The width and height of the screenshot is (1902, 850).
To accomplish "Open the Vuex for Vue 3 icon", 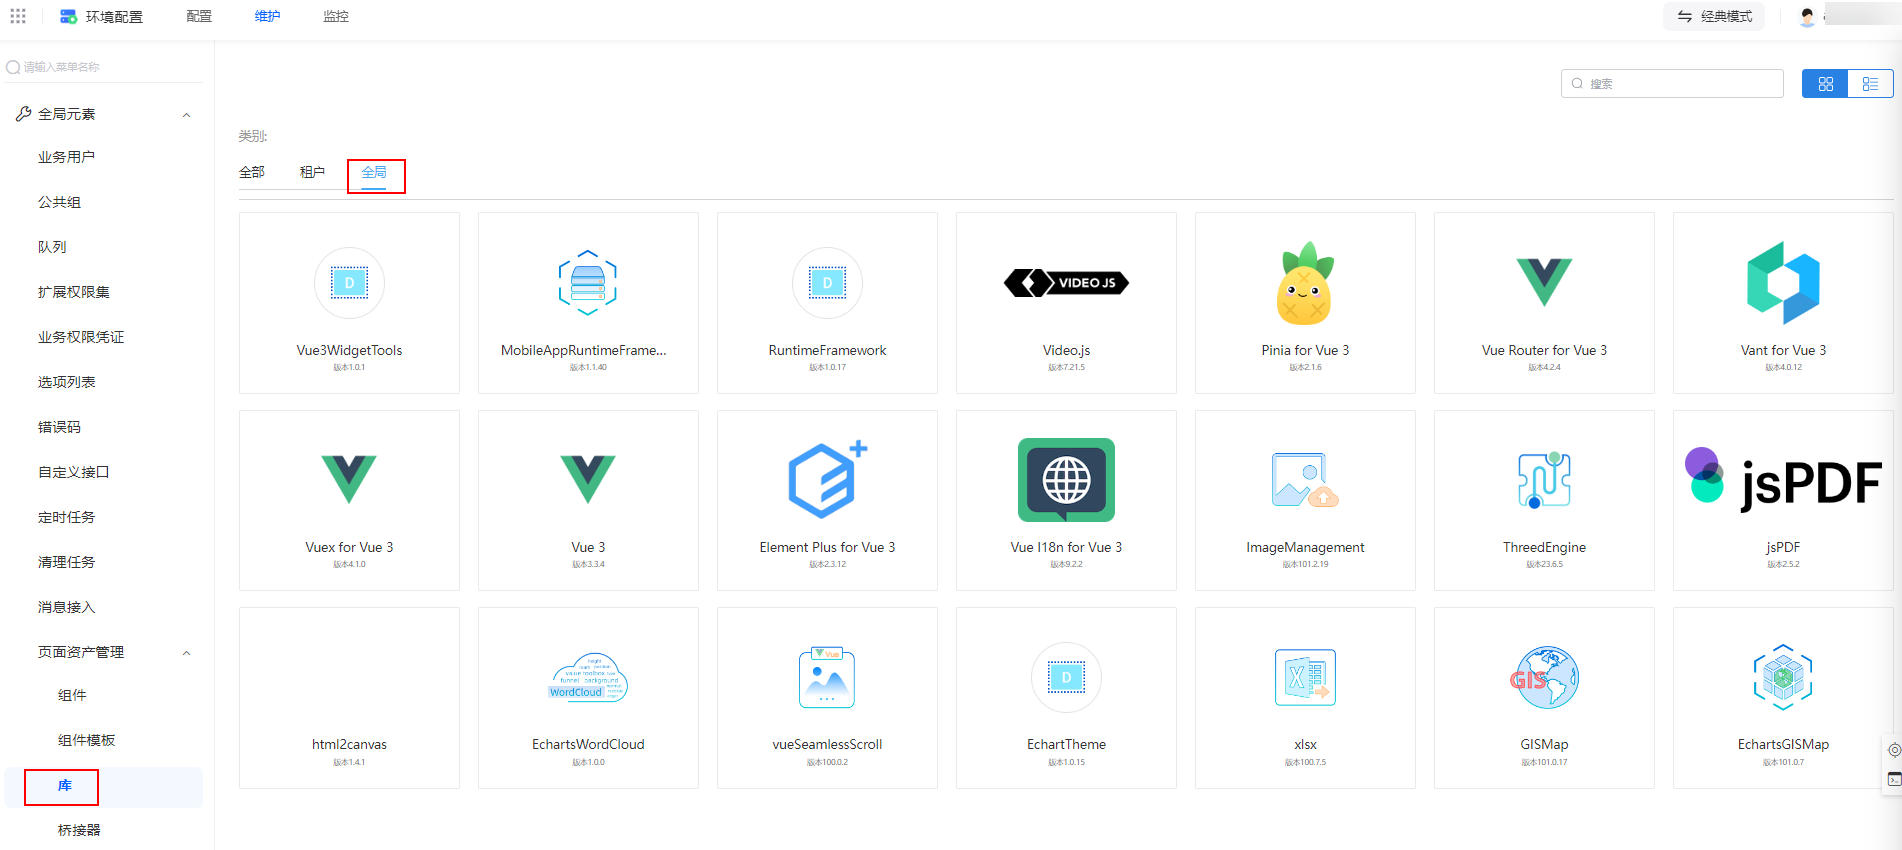I will pos(349,479).
